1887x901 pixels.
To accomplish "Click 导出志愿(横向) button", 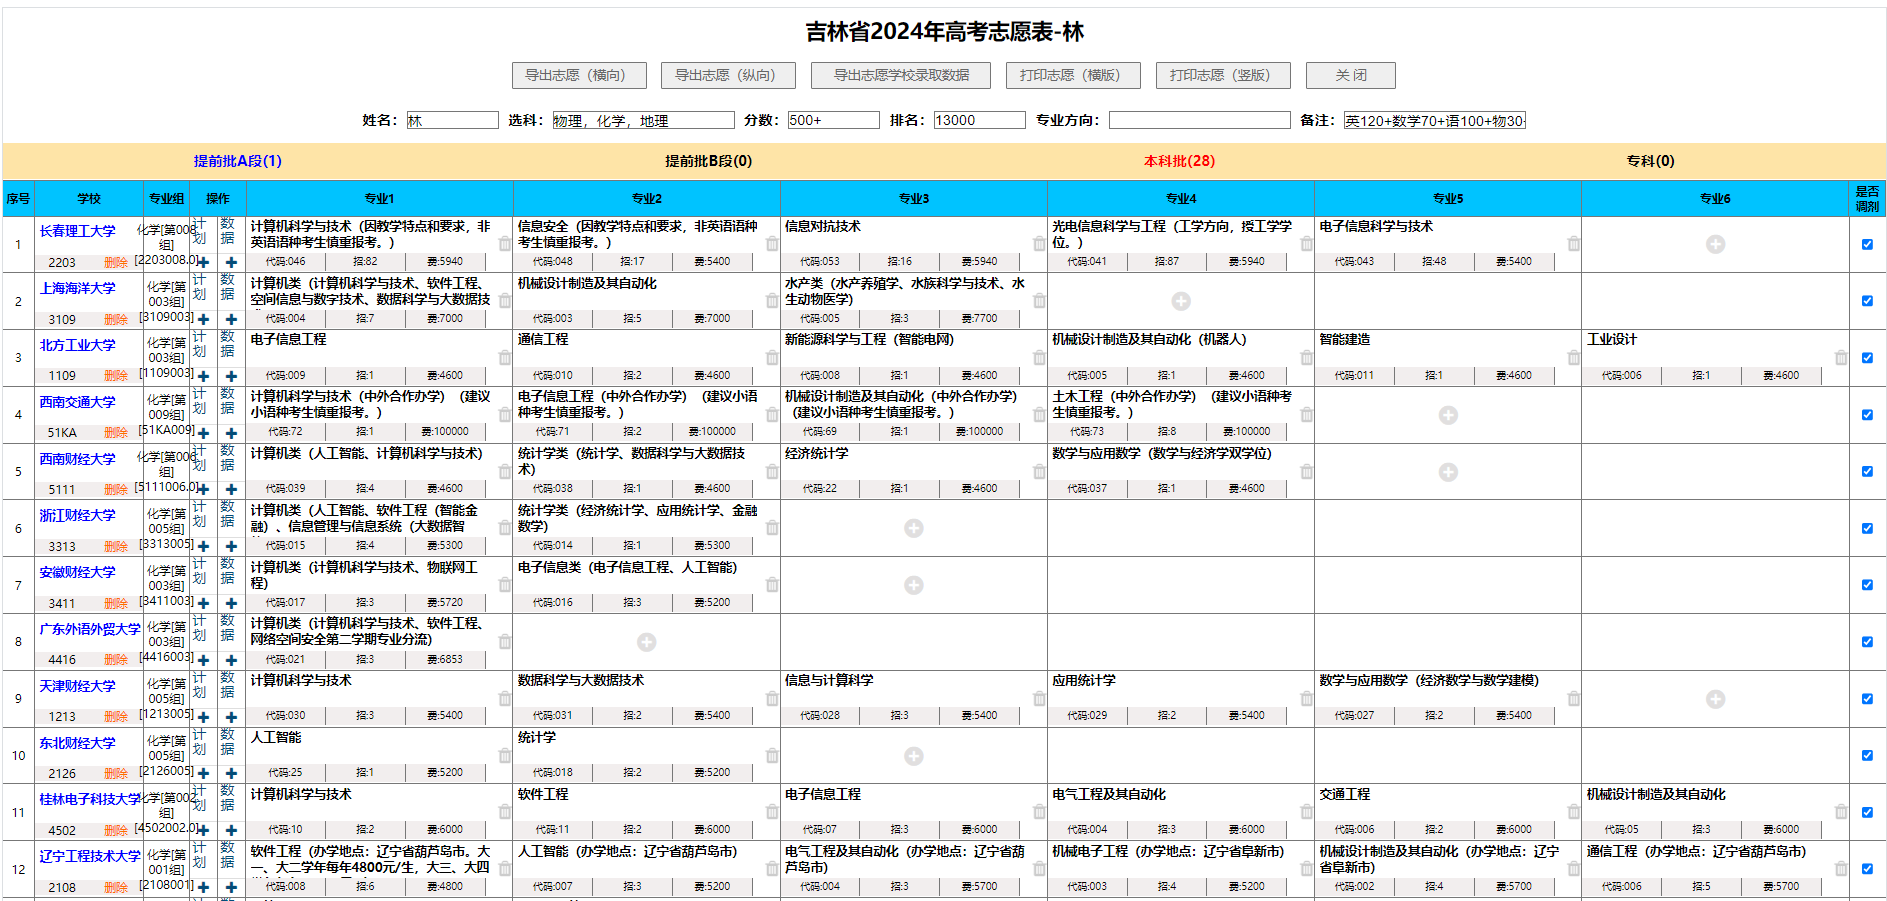I will (579, 75).
